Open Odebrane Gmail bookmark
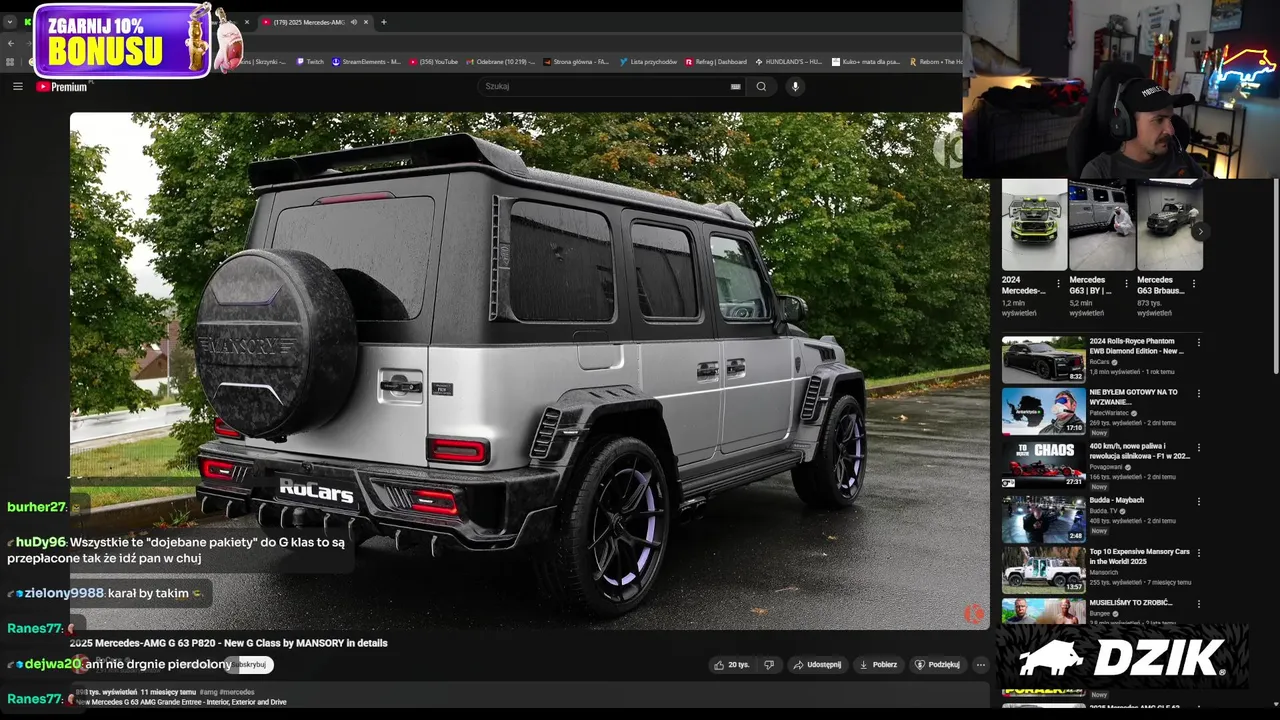The width and height of the screenshot is (1280, 720). 500,62
